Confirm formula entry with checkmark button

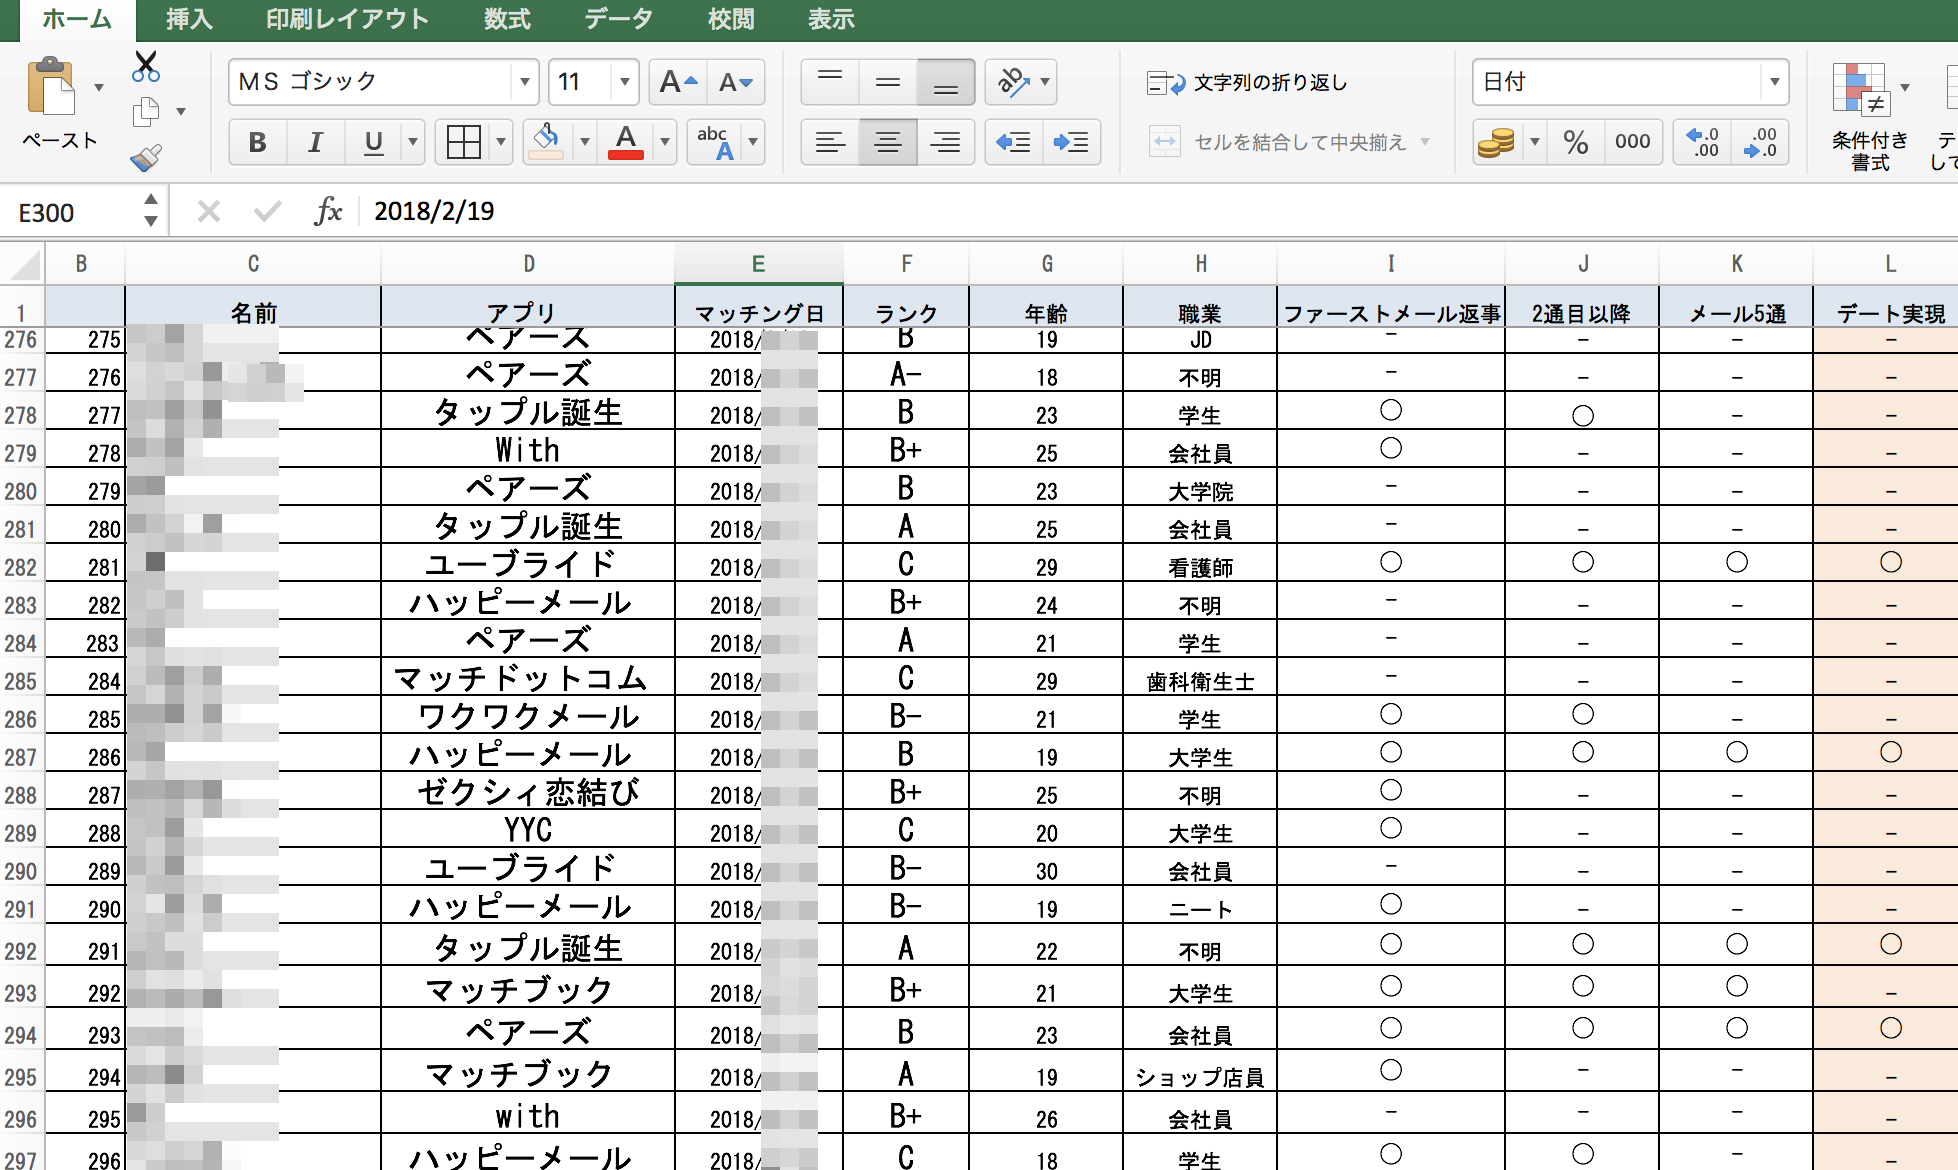click(267, 211)
